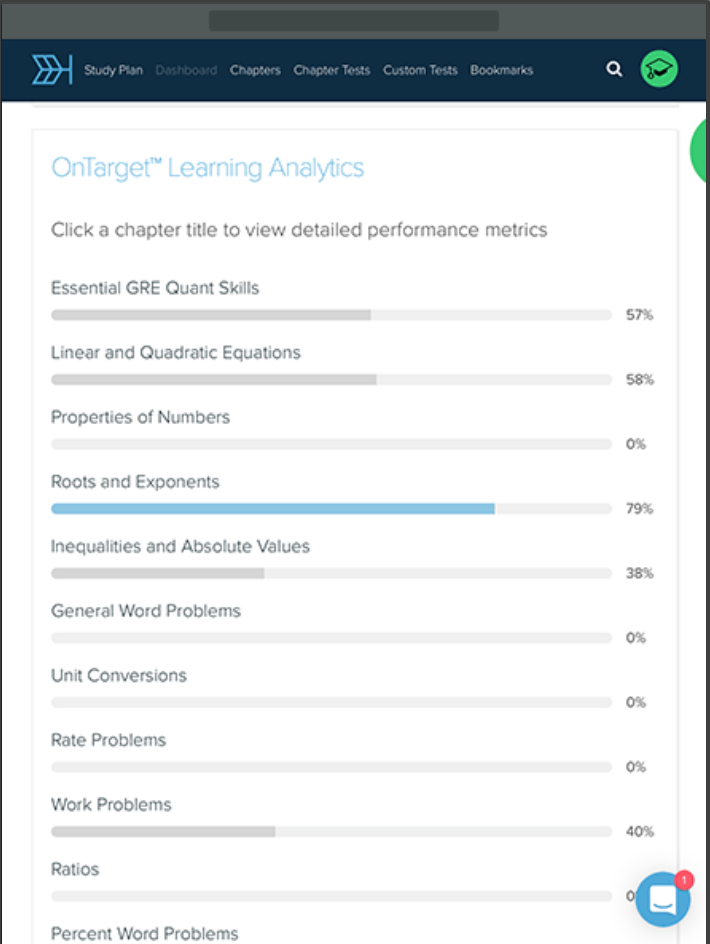Open the Essential GRE Quant Skills chapter
Screen dimensions: 710x944
(156, 288)
